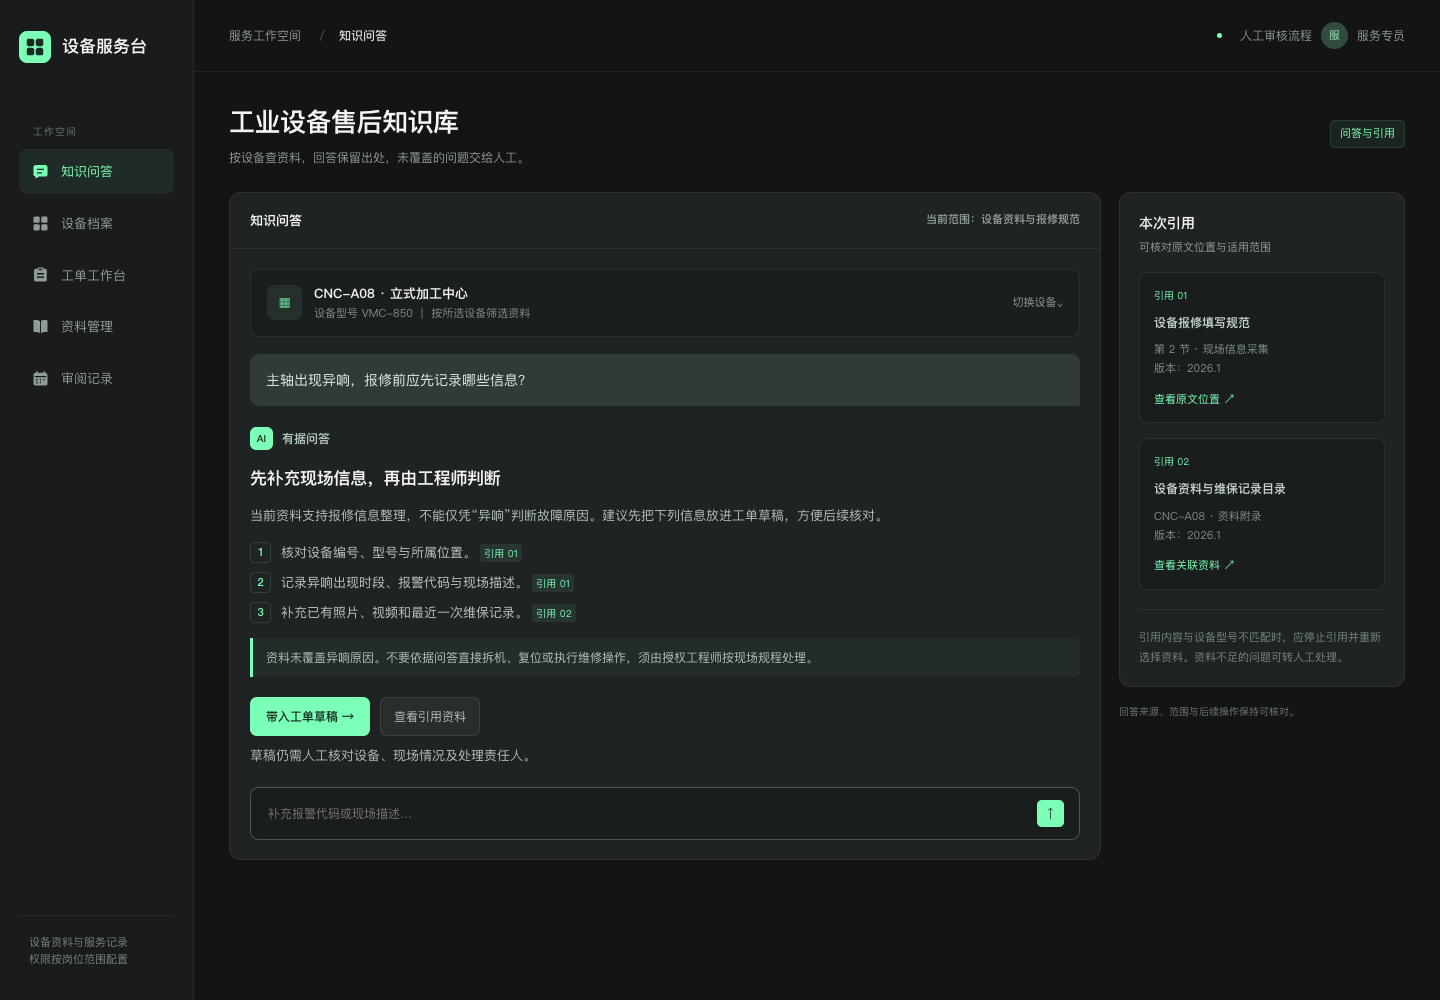1440x1000 pixels.
Task: Open the 审阅记录 sidebar menu item
Action: [96, 379]
